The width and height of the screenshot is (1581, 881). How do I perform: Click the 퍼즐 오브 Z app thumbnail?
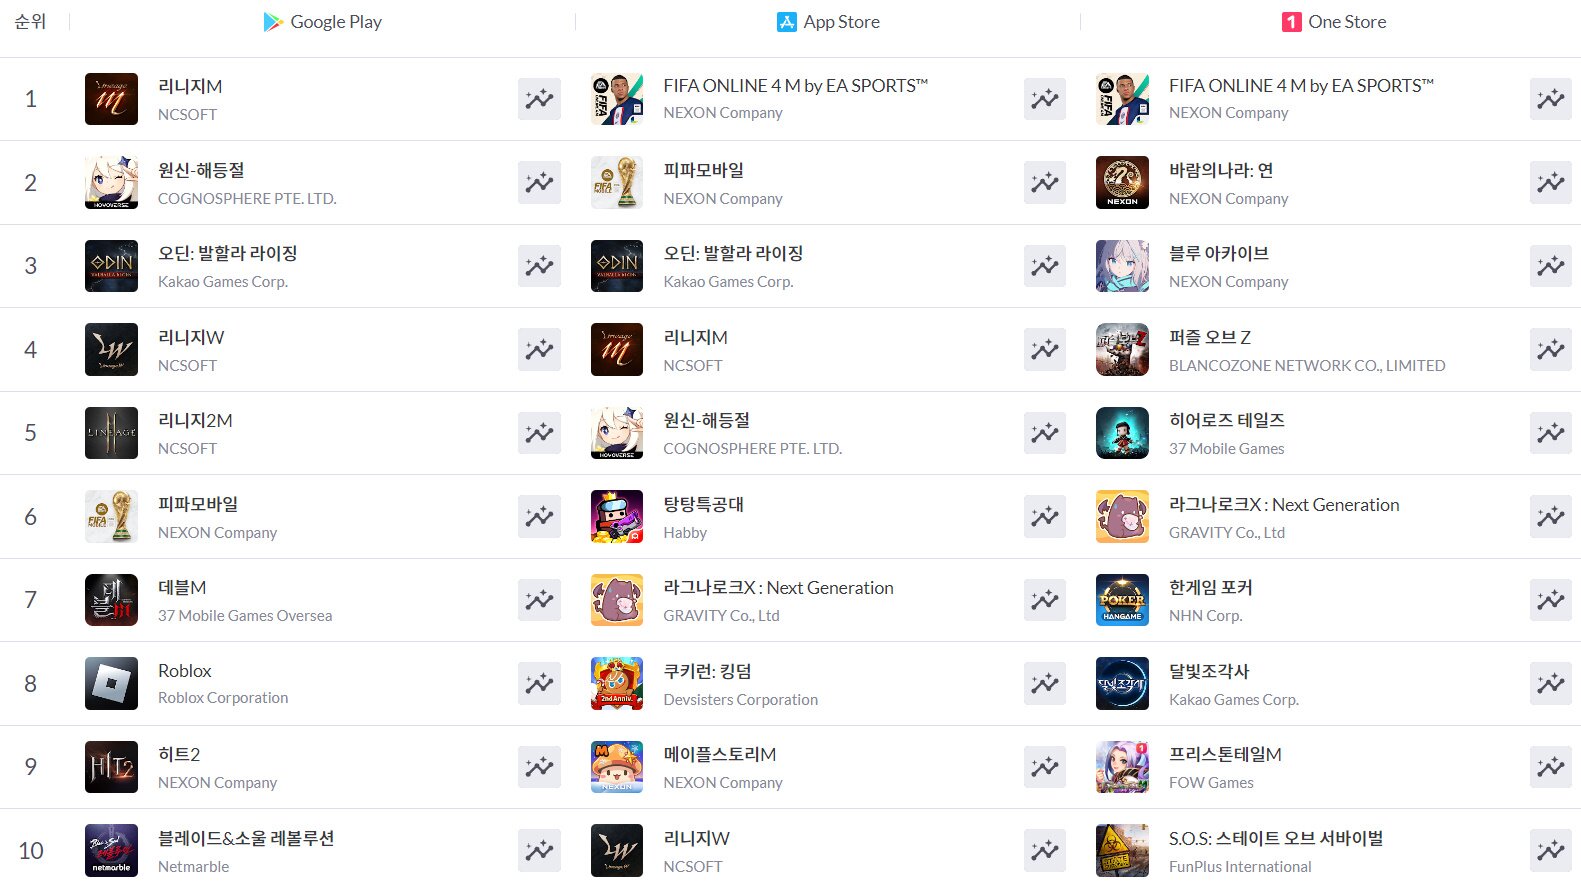(x=1122, y=350)
